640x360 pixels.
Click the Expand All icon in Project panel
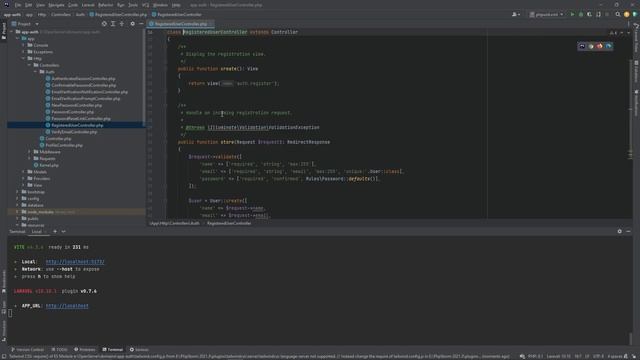coord(113,24)
